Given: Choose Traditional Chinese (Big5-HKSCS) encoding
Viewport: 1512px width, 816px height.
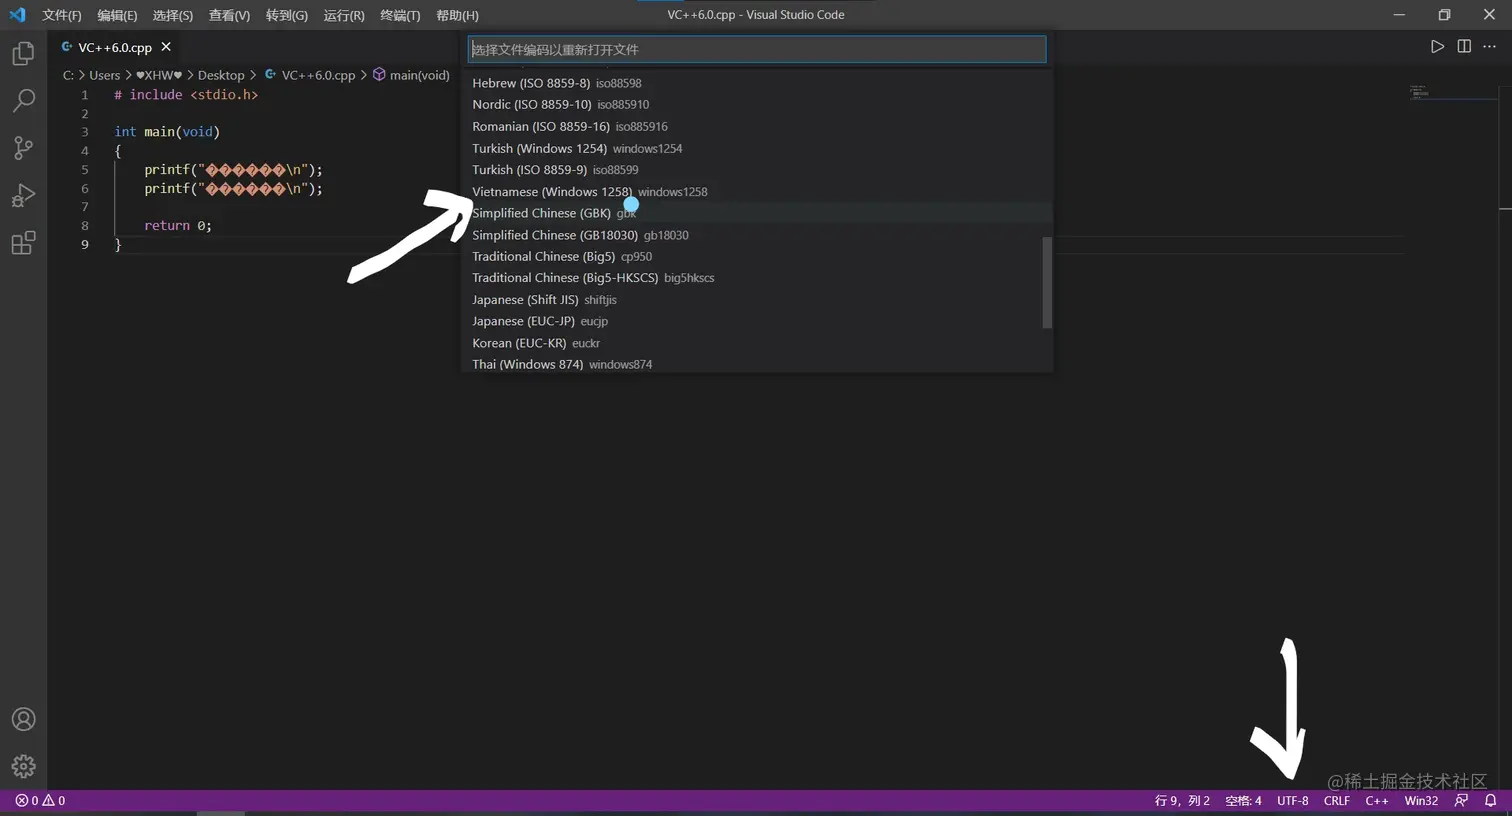Looking at the screenshot, I should pyautogui.click(x=757, y=278).
